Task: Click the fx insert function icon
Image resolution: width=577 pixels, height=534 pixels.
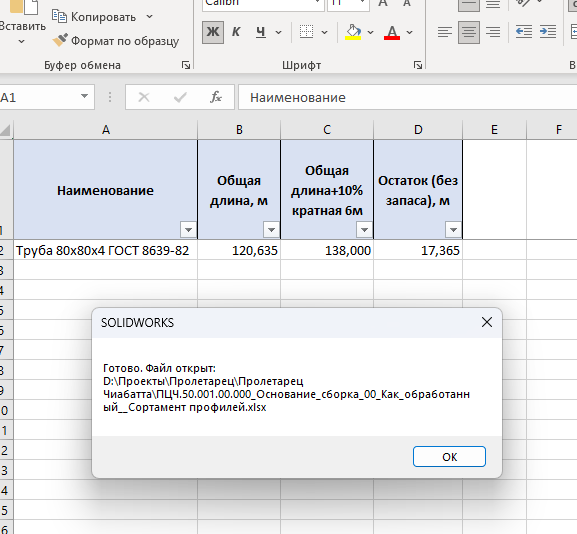Action: 216,97
